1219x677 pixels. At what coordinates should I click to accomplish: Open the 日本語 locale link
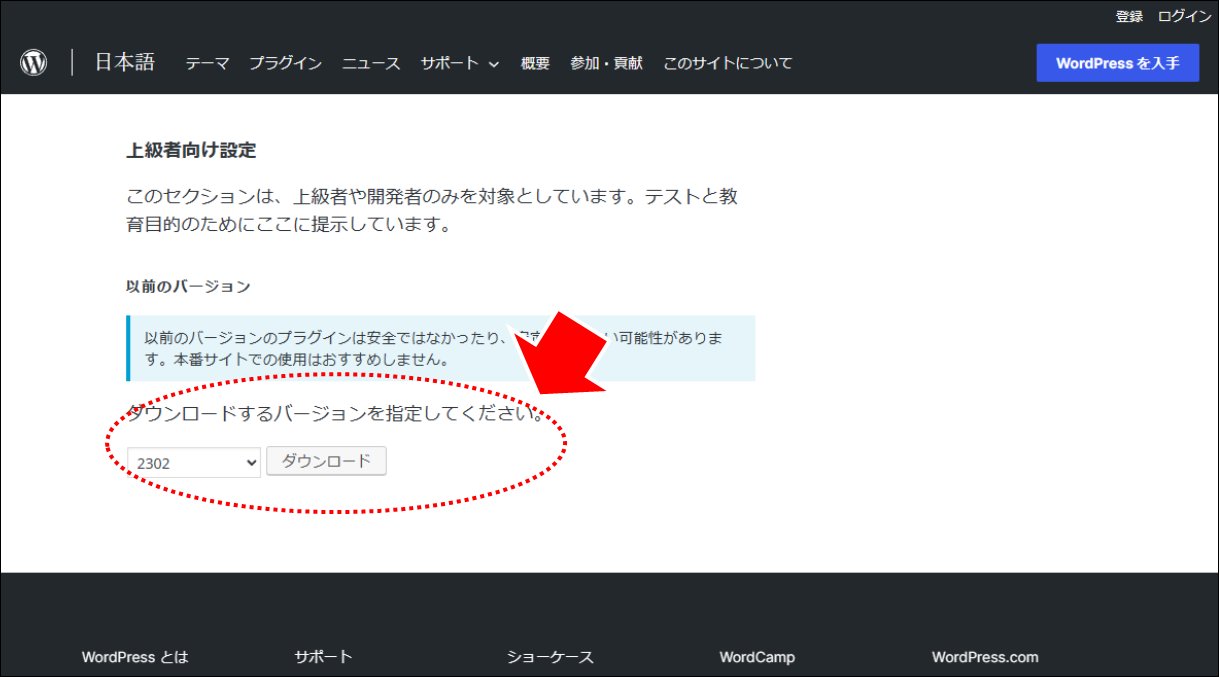coord(125,62)
